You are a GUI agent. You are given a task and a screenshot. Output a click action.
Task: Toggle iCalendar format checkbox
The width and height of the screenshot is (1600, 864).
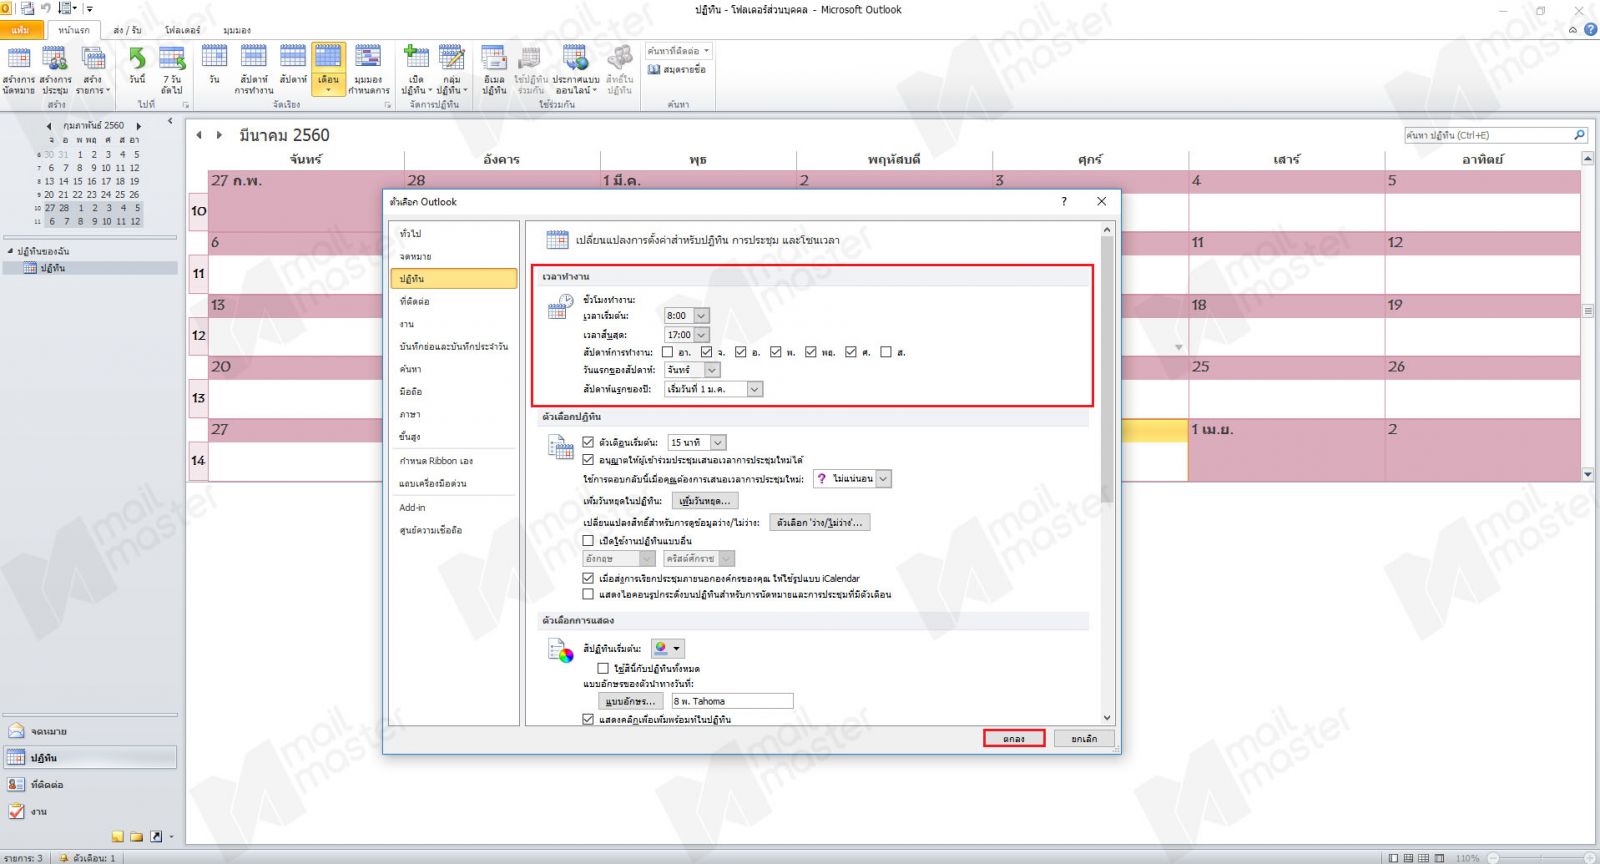[x=589, y=578]
